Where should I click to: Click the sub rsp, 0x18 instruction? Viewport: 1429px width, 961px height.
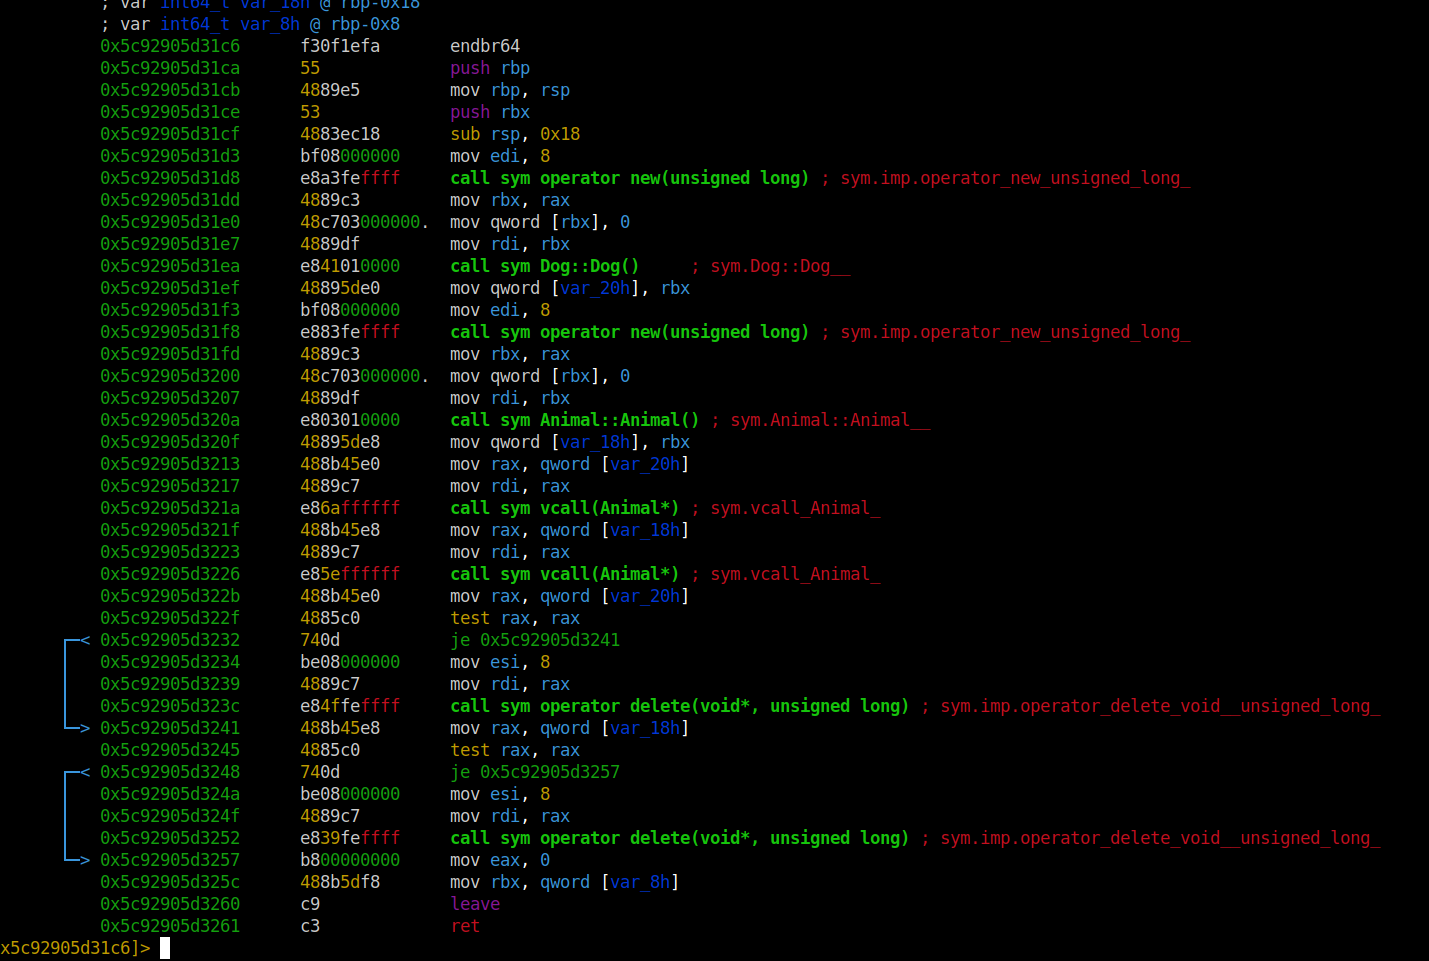pyautogui.click(x=515, y=134)
